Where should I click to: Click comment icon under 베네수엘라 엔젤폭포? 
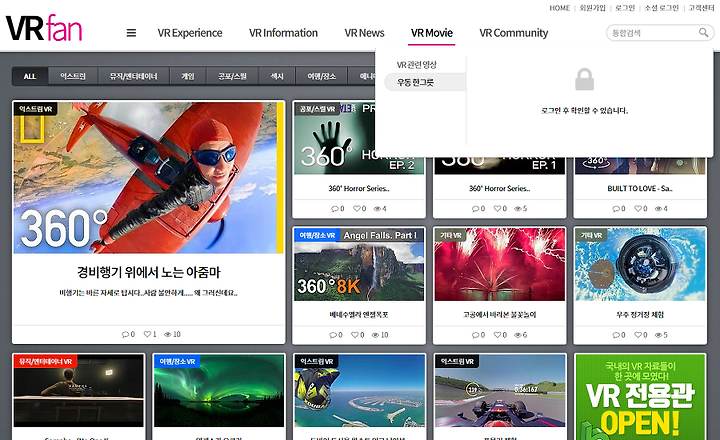point(333,335)
